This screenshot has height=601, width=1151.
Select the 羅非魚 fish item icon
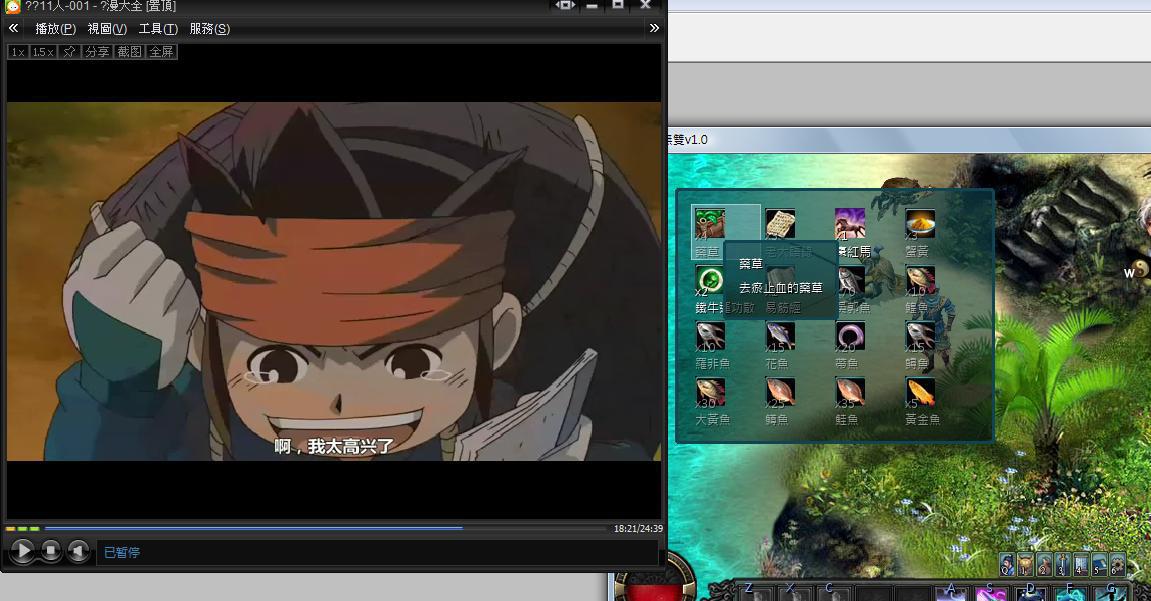pyautogui.click(x=710, y=335)
